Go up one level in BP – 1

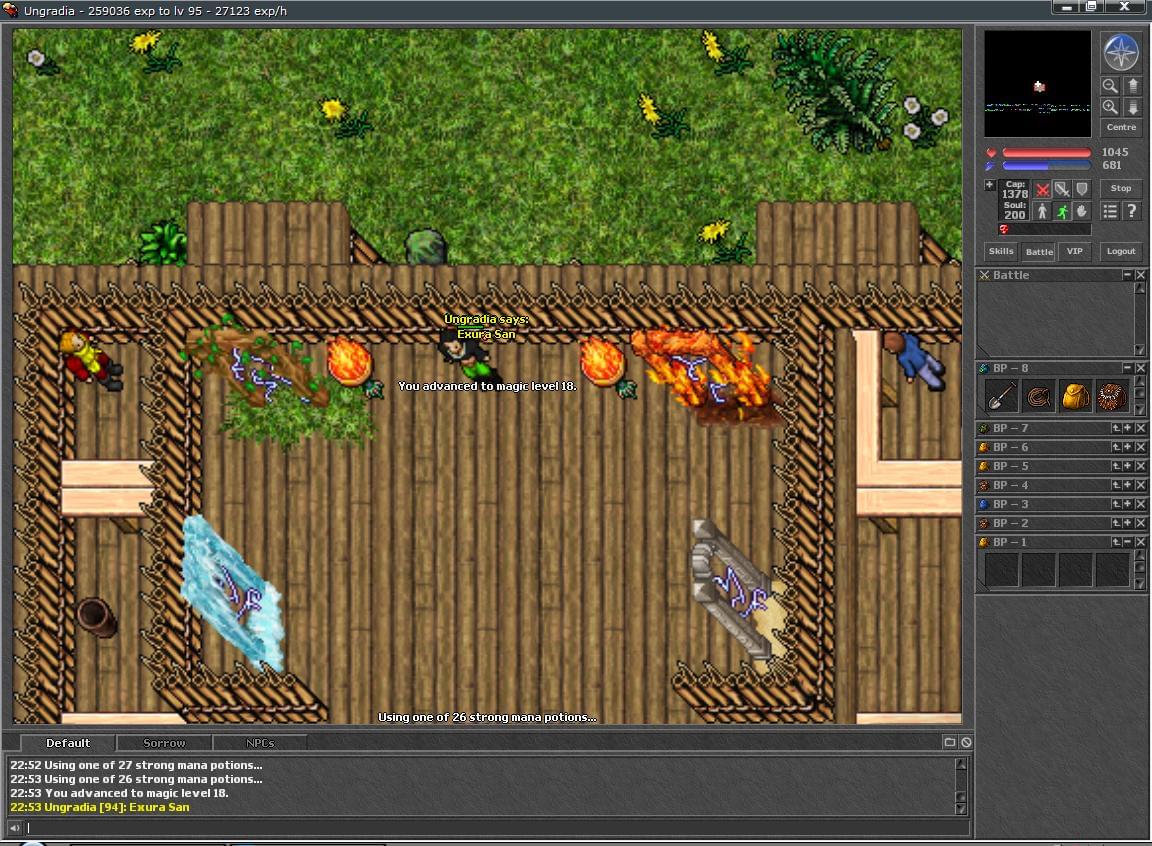1116,542
